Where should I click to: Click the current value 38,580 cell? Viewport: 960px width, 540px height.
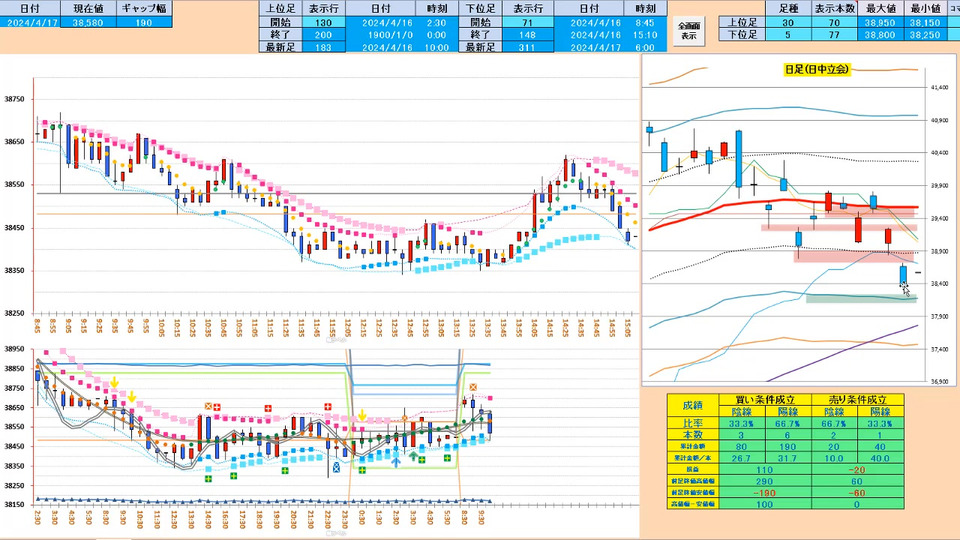pyautogui.click(x=88, y=23)
